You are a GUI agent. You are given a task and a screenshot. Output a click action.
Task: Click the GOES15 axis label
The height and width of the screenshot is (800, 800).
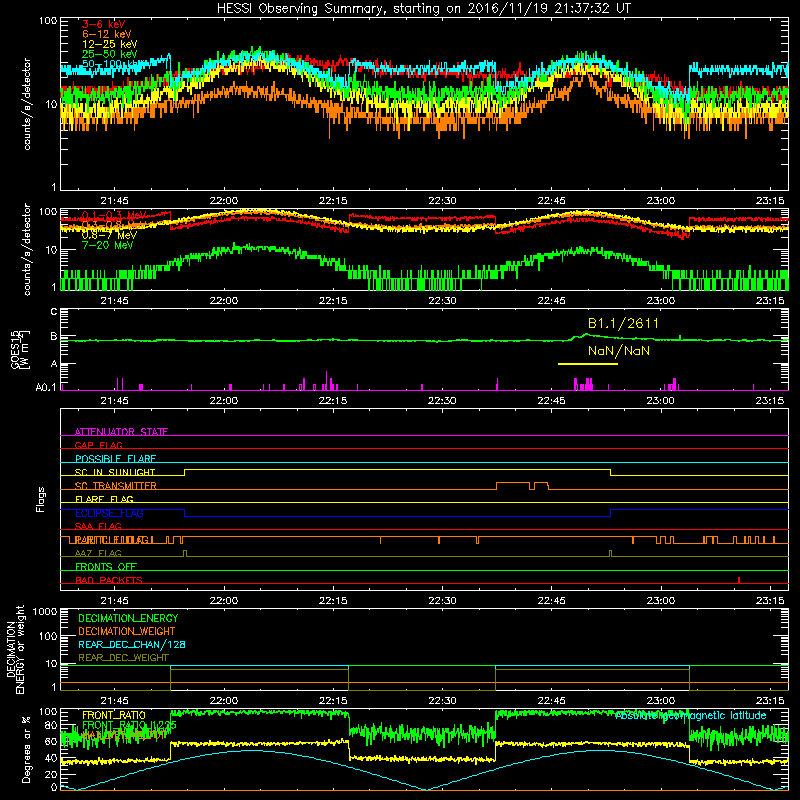pos(20,350)
